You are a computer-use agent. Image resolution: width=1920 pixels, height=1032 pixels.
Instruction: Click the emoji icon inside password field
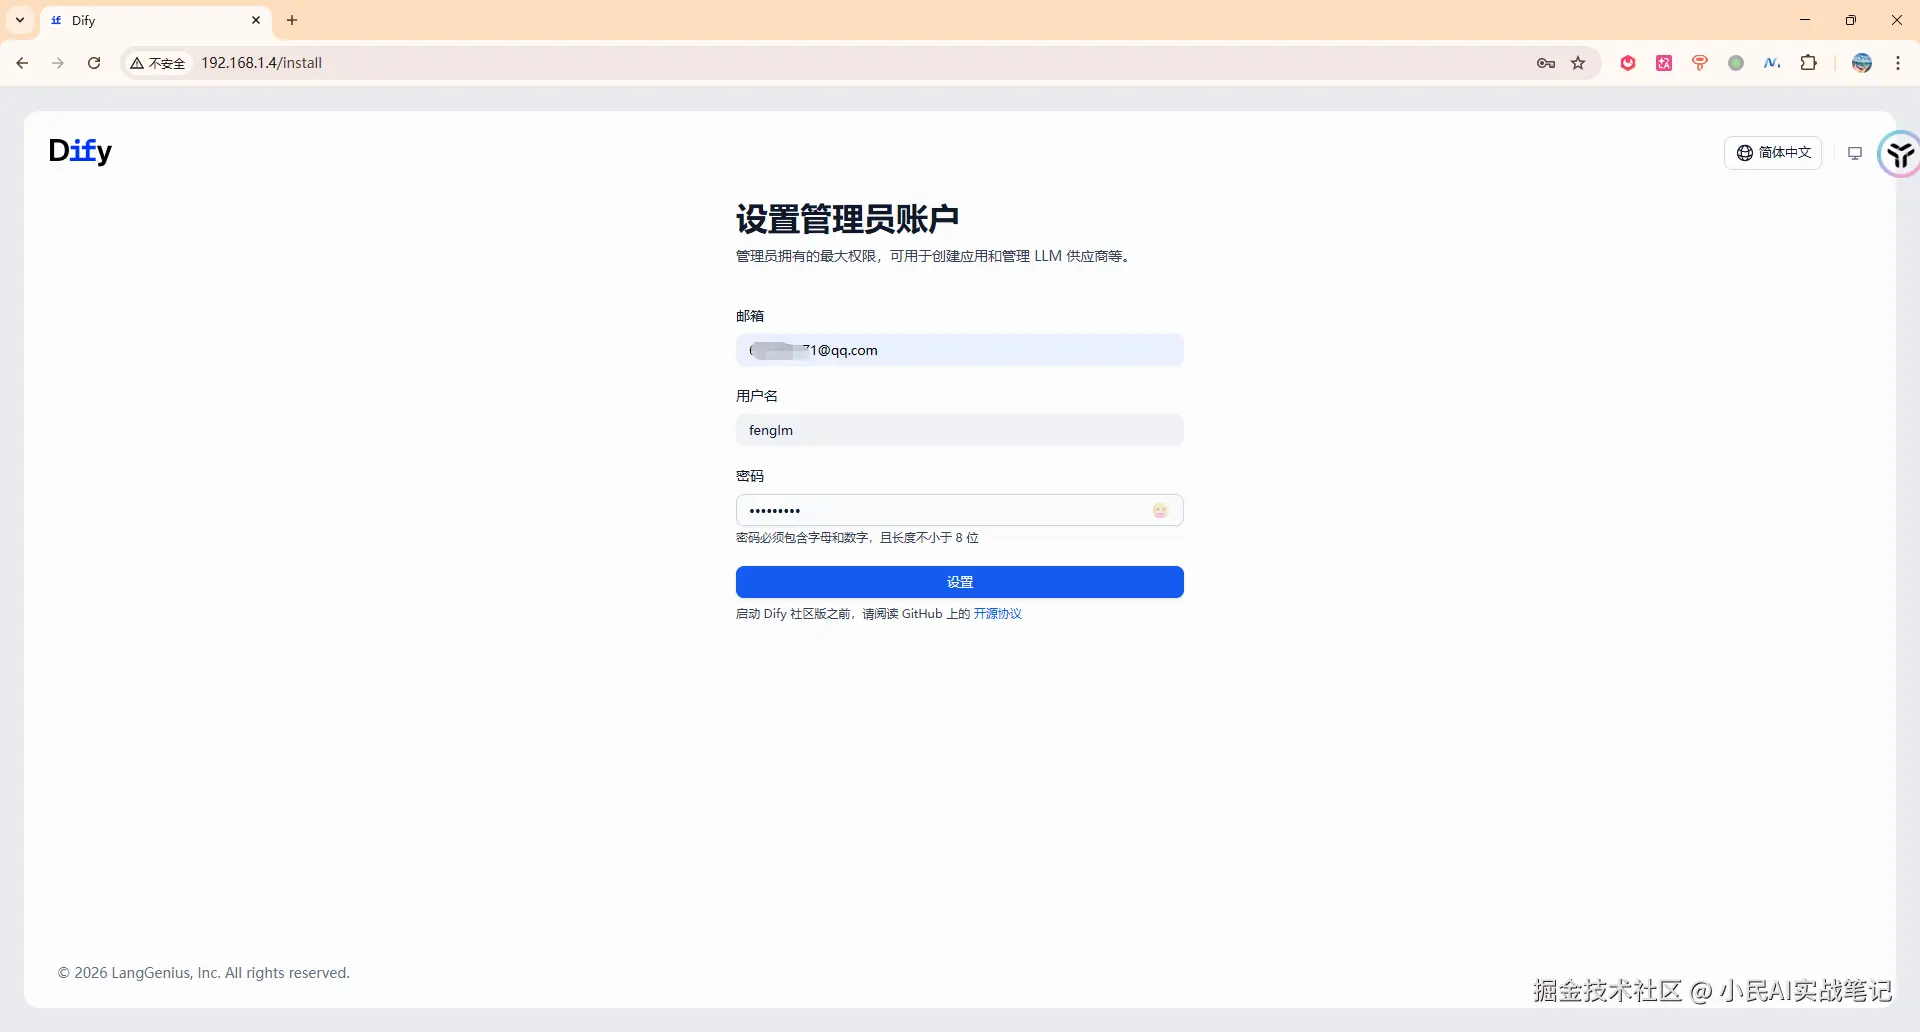point(1160,511)
